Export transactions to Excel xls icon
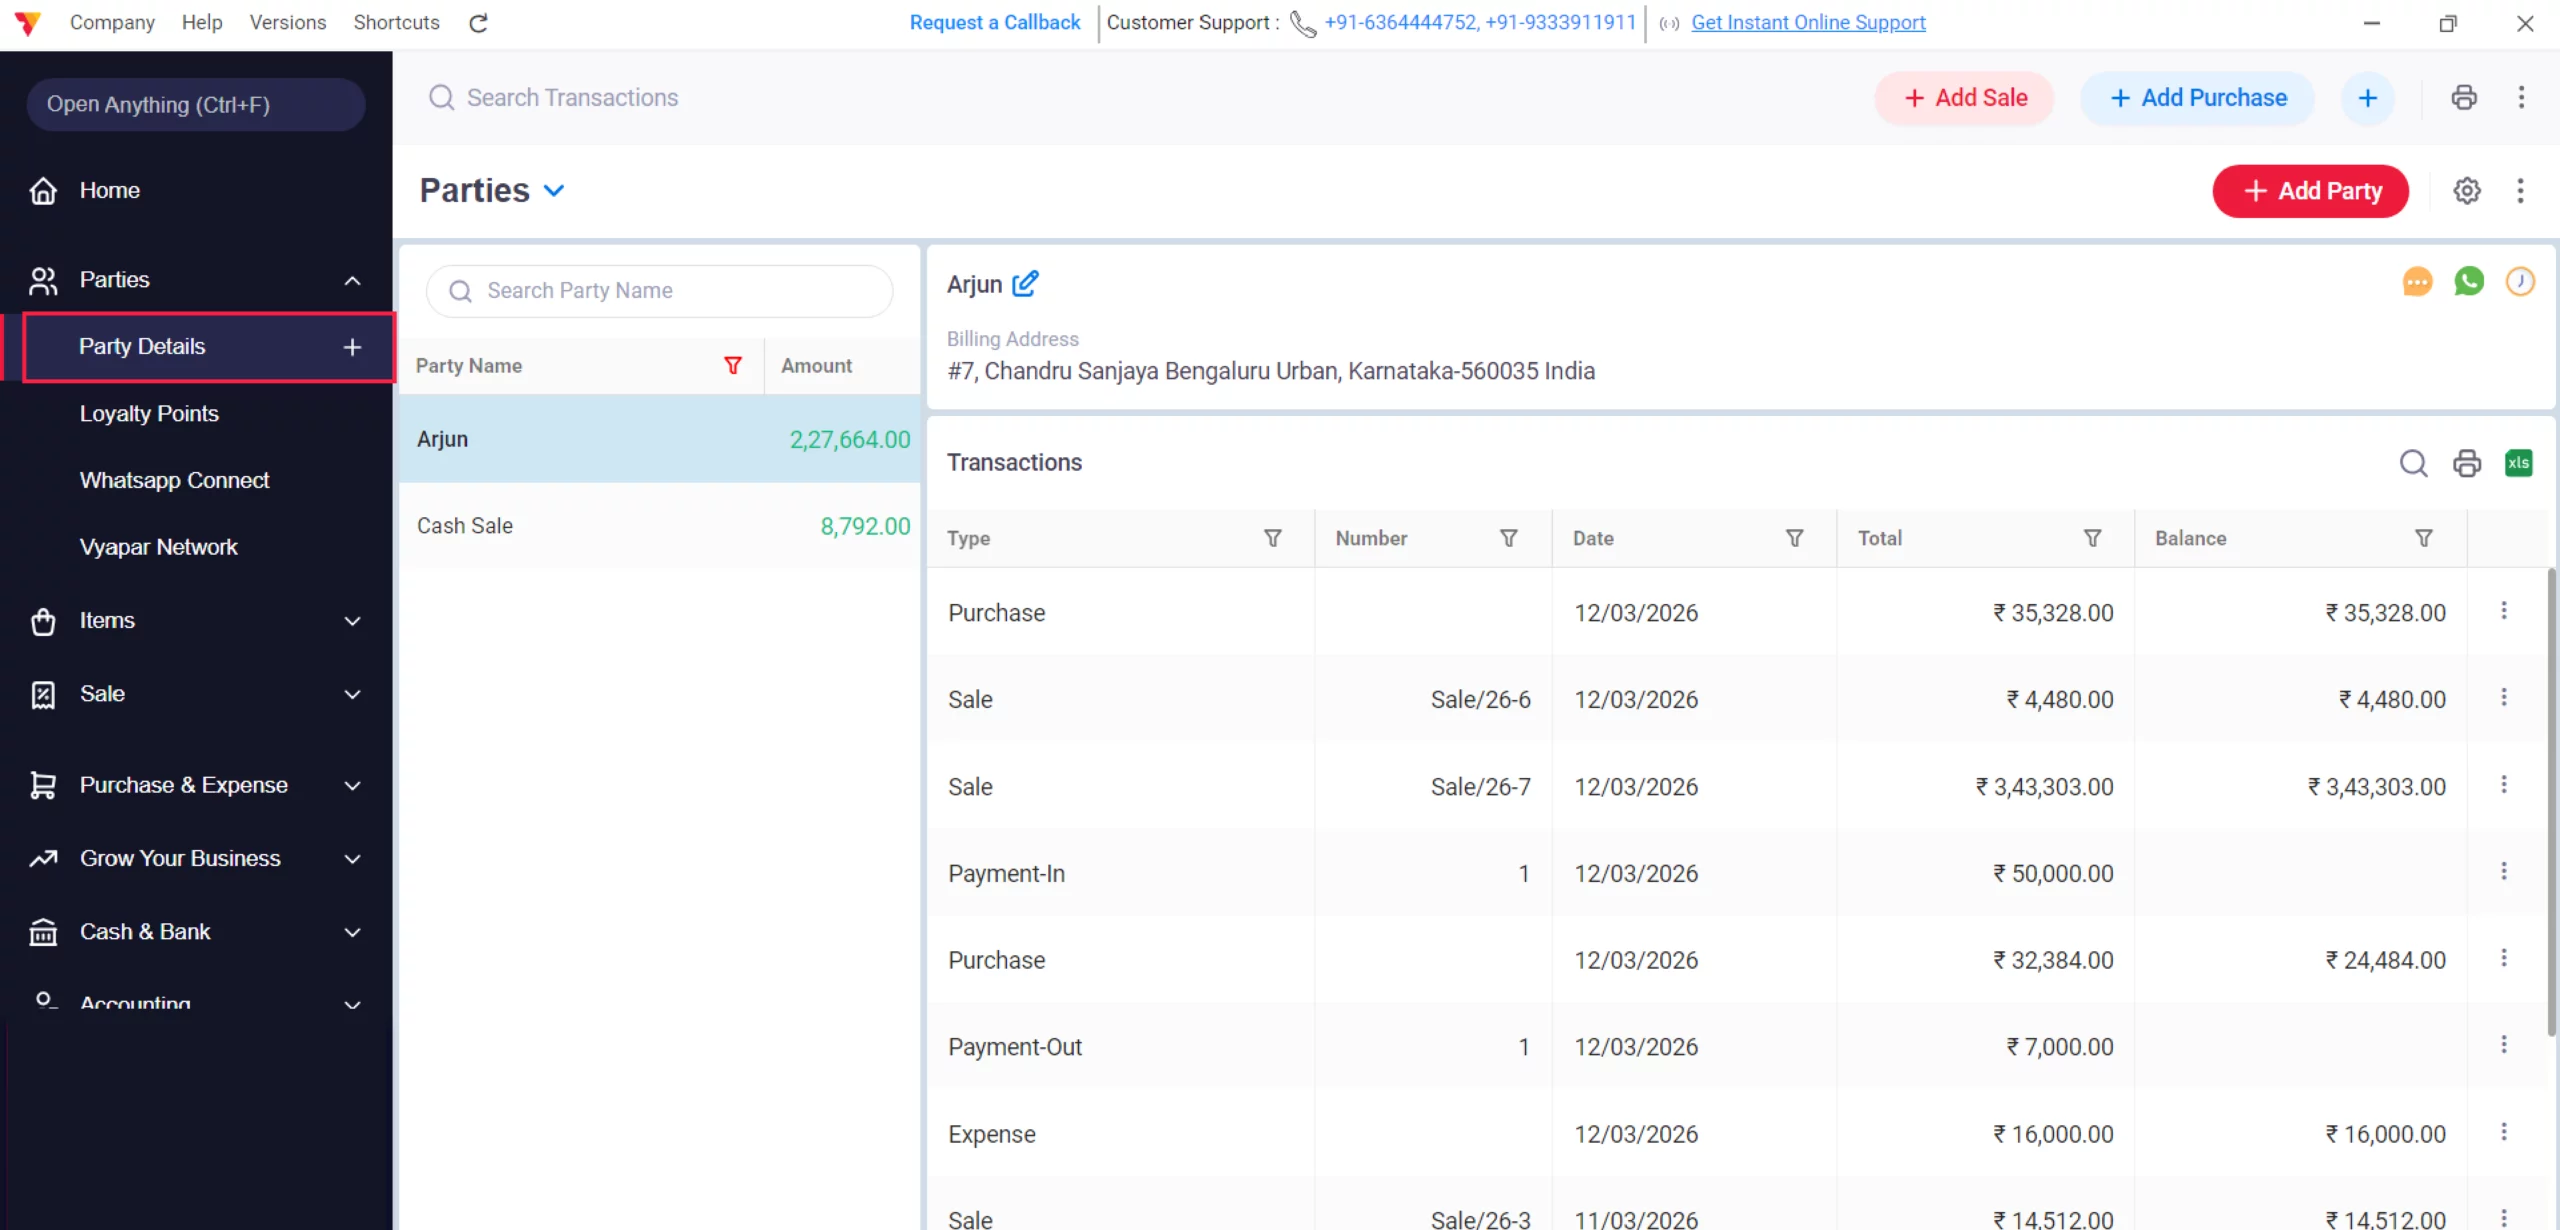Screen dimensions: 2560x1230 click(2518, 463)
